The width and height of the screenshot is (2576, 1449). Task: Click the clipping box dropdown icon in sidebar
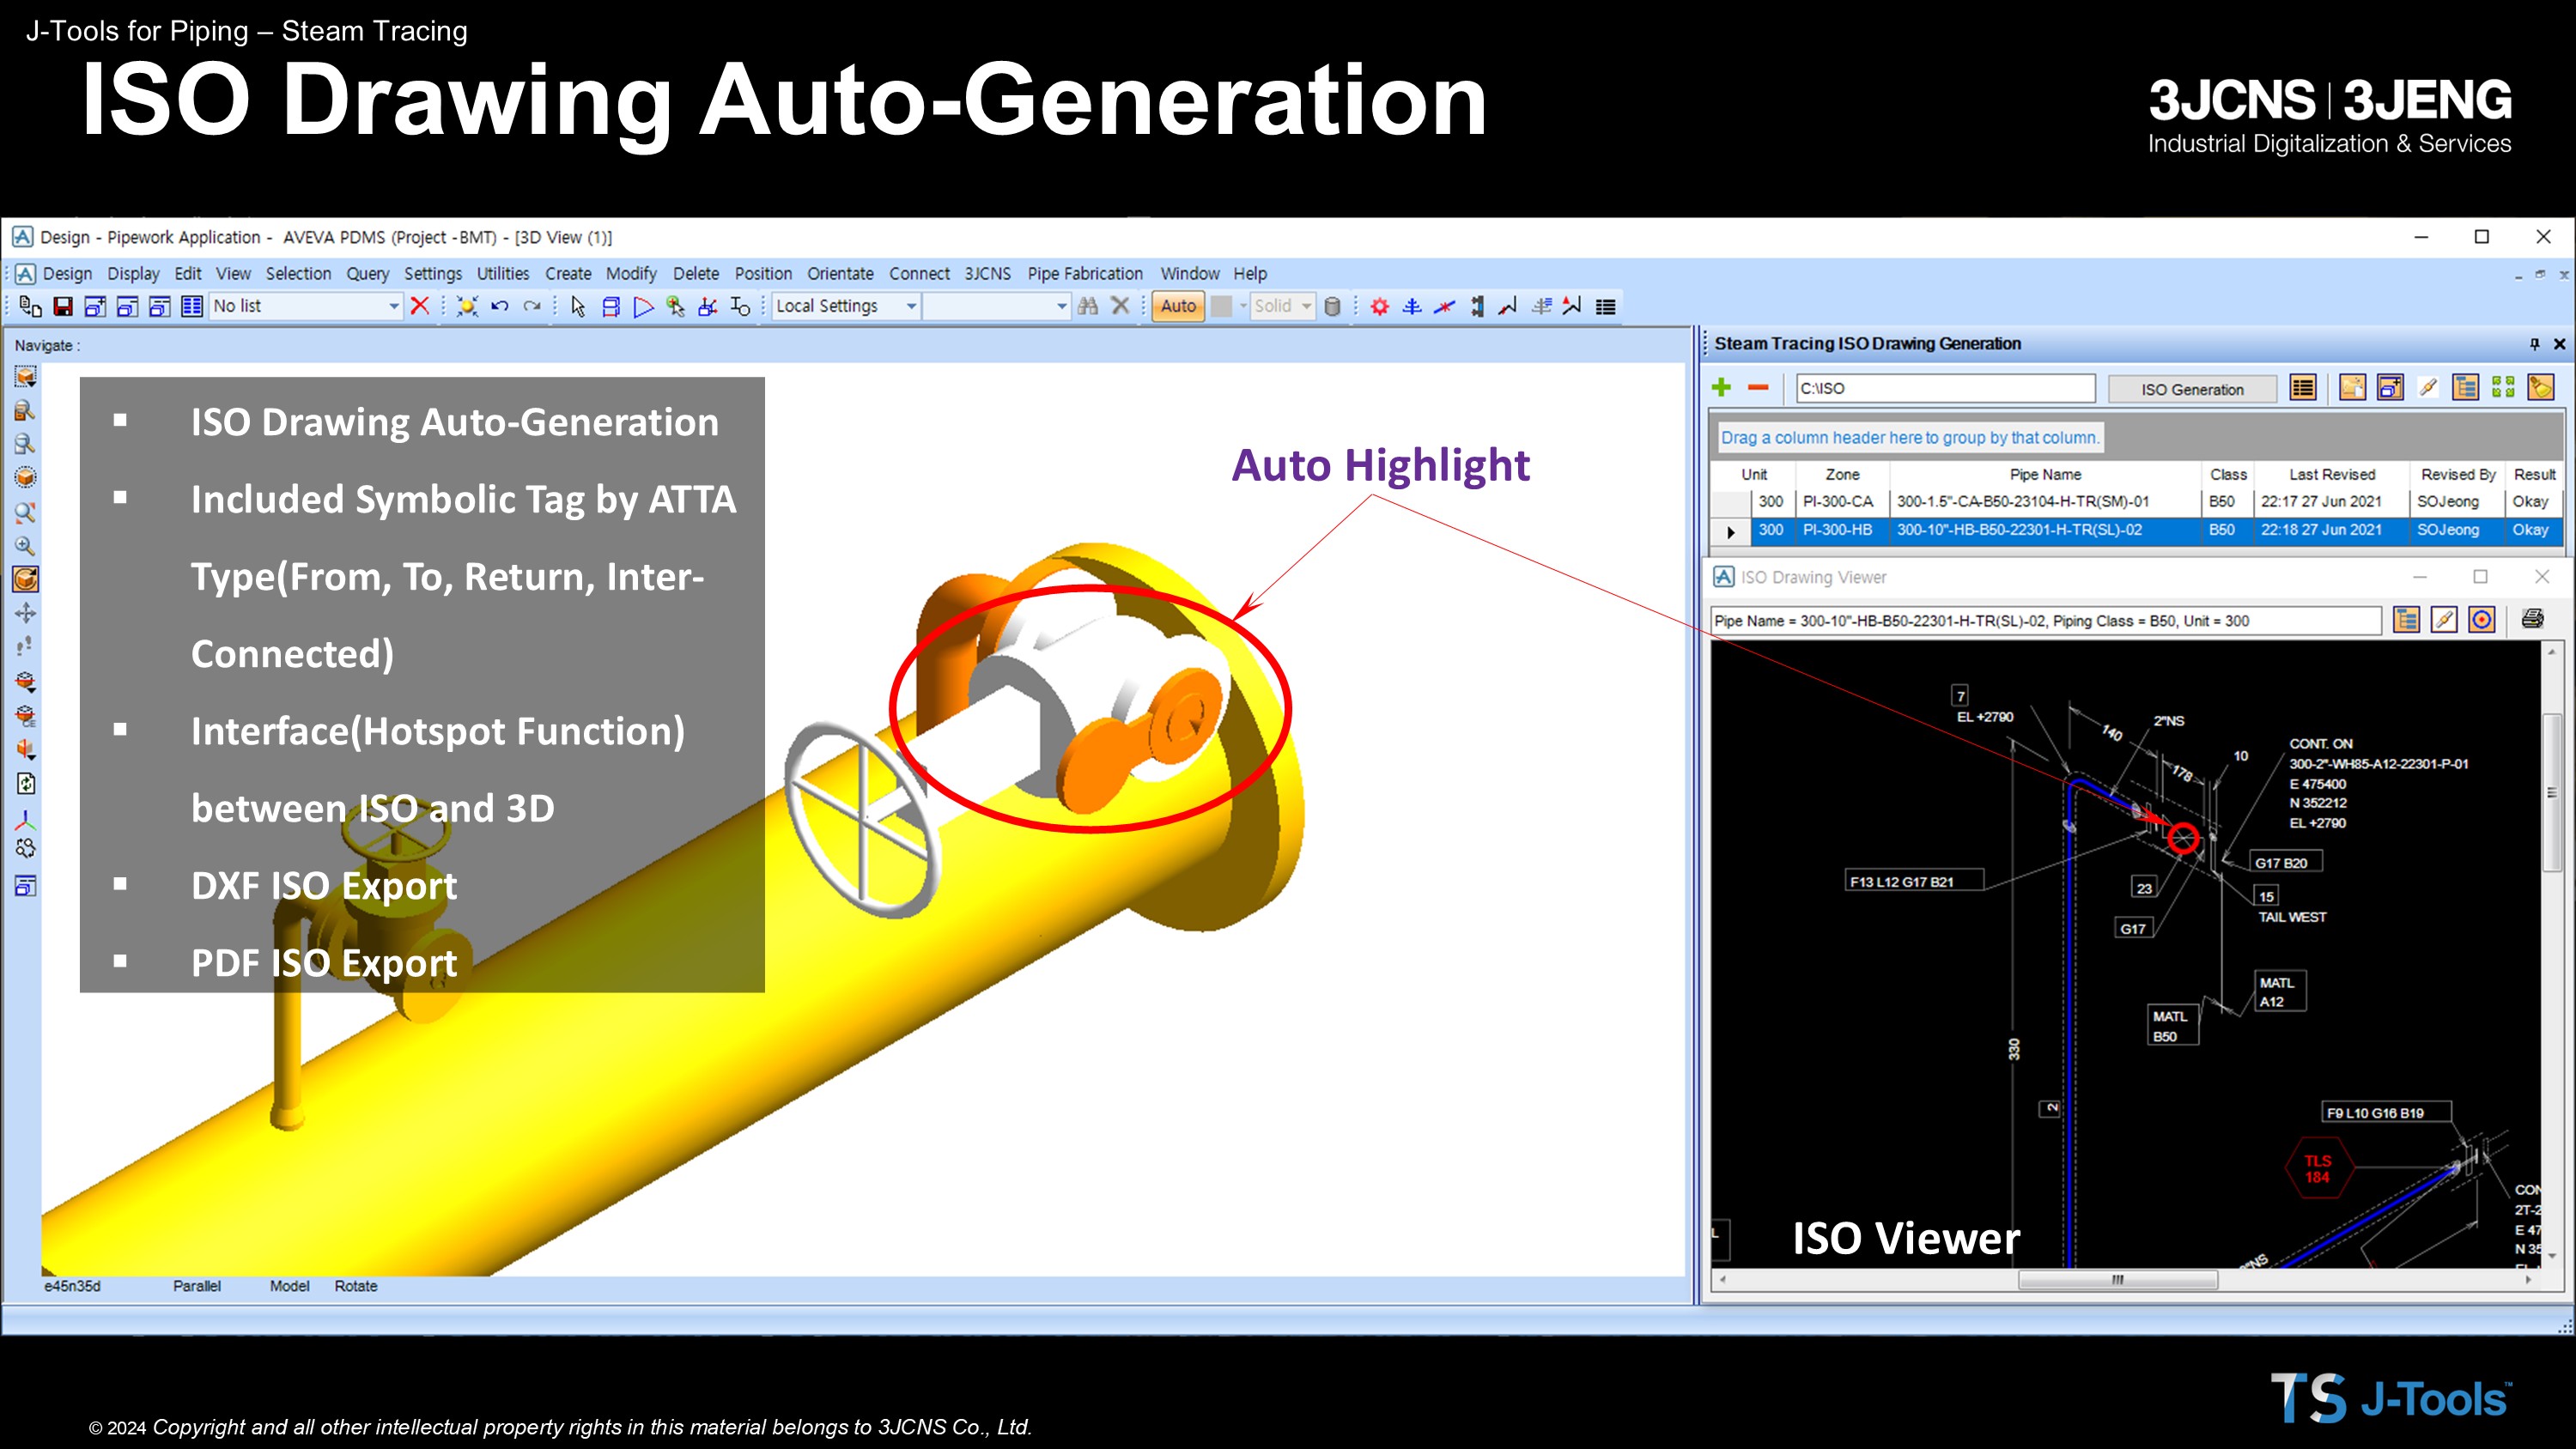point(25,682)
